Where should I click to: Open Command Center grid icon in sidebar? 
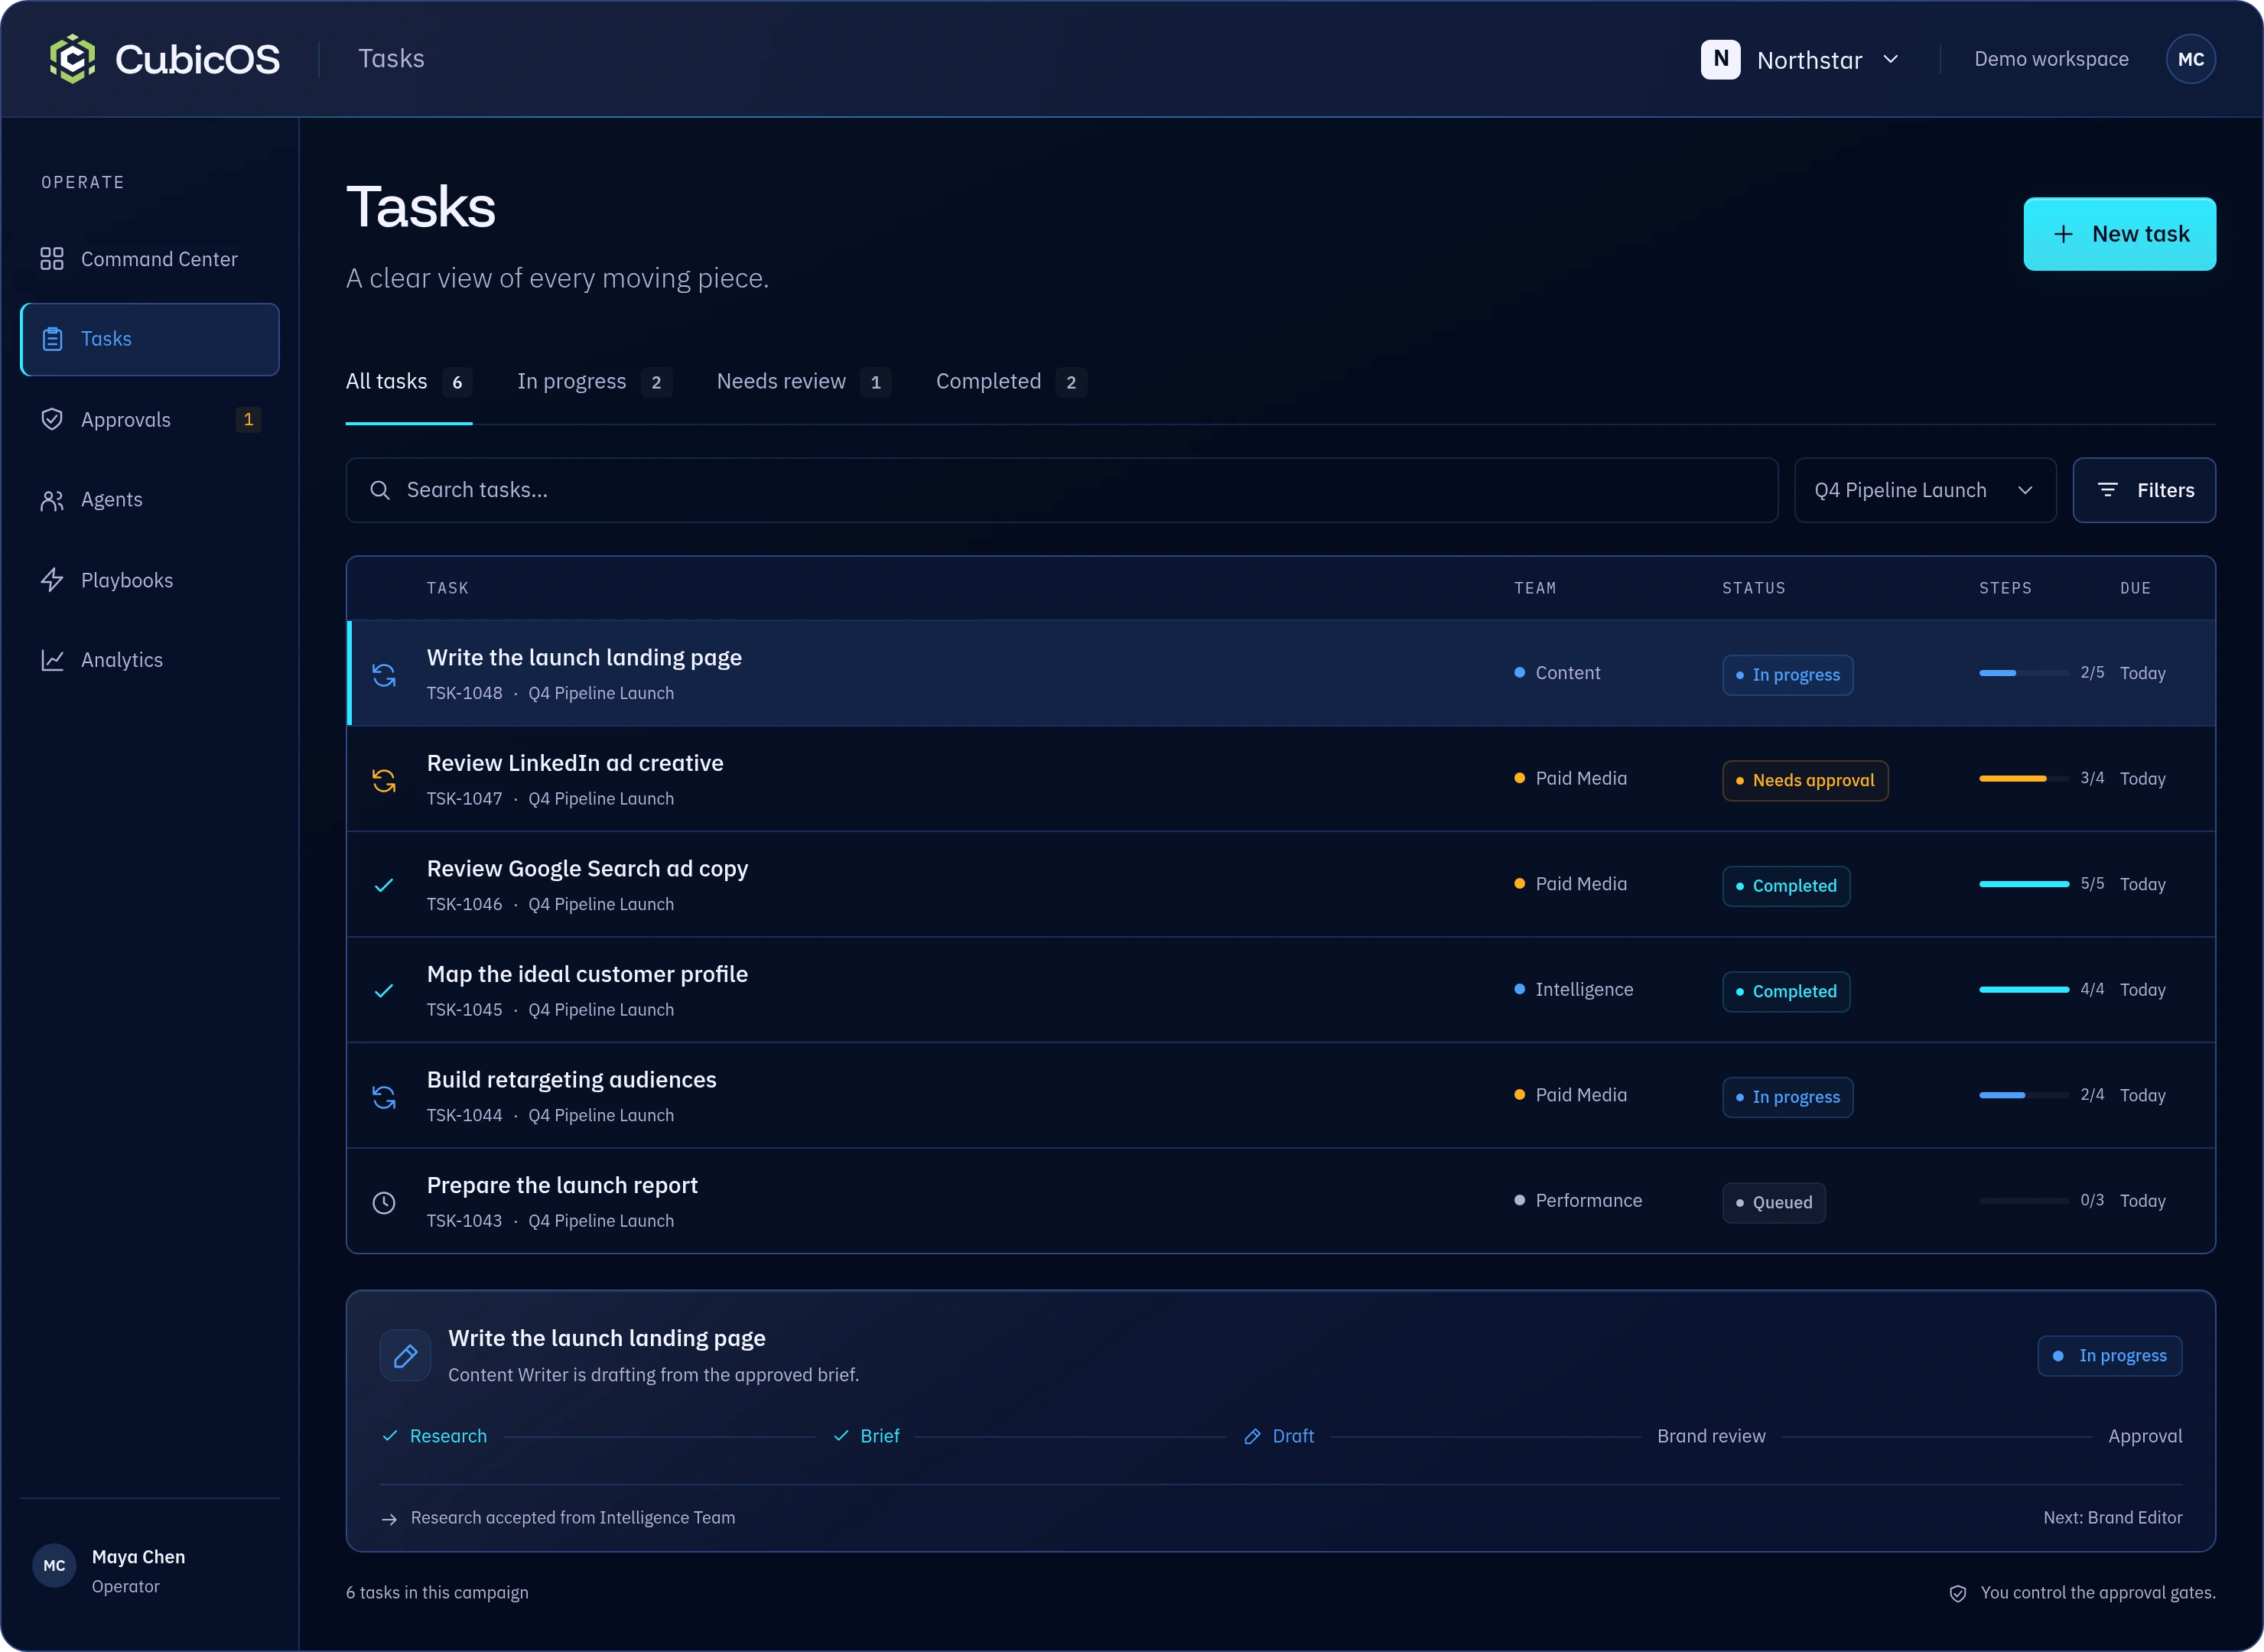(x=52, y=259)
